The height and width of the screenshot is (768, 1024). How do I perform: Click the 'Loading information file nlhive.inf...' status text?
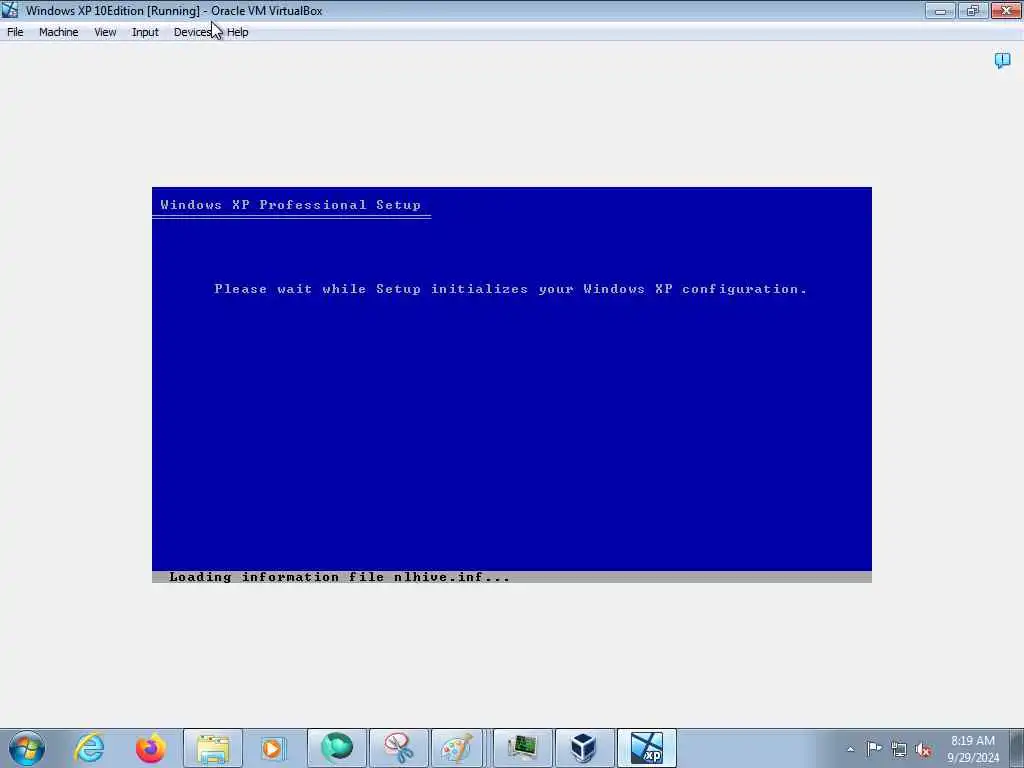(x=340, y=577)
